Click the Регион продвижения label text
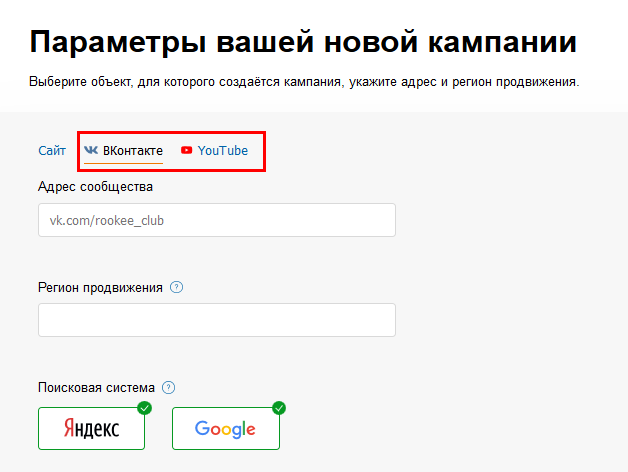This screenshot has width=628, height=472. (100, 287)
